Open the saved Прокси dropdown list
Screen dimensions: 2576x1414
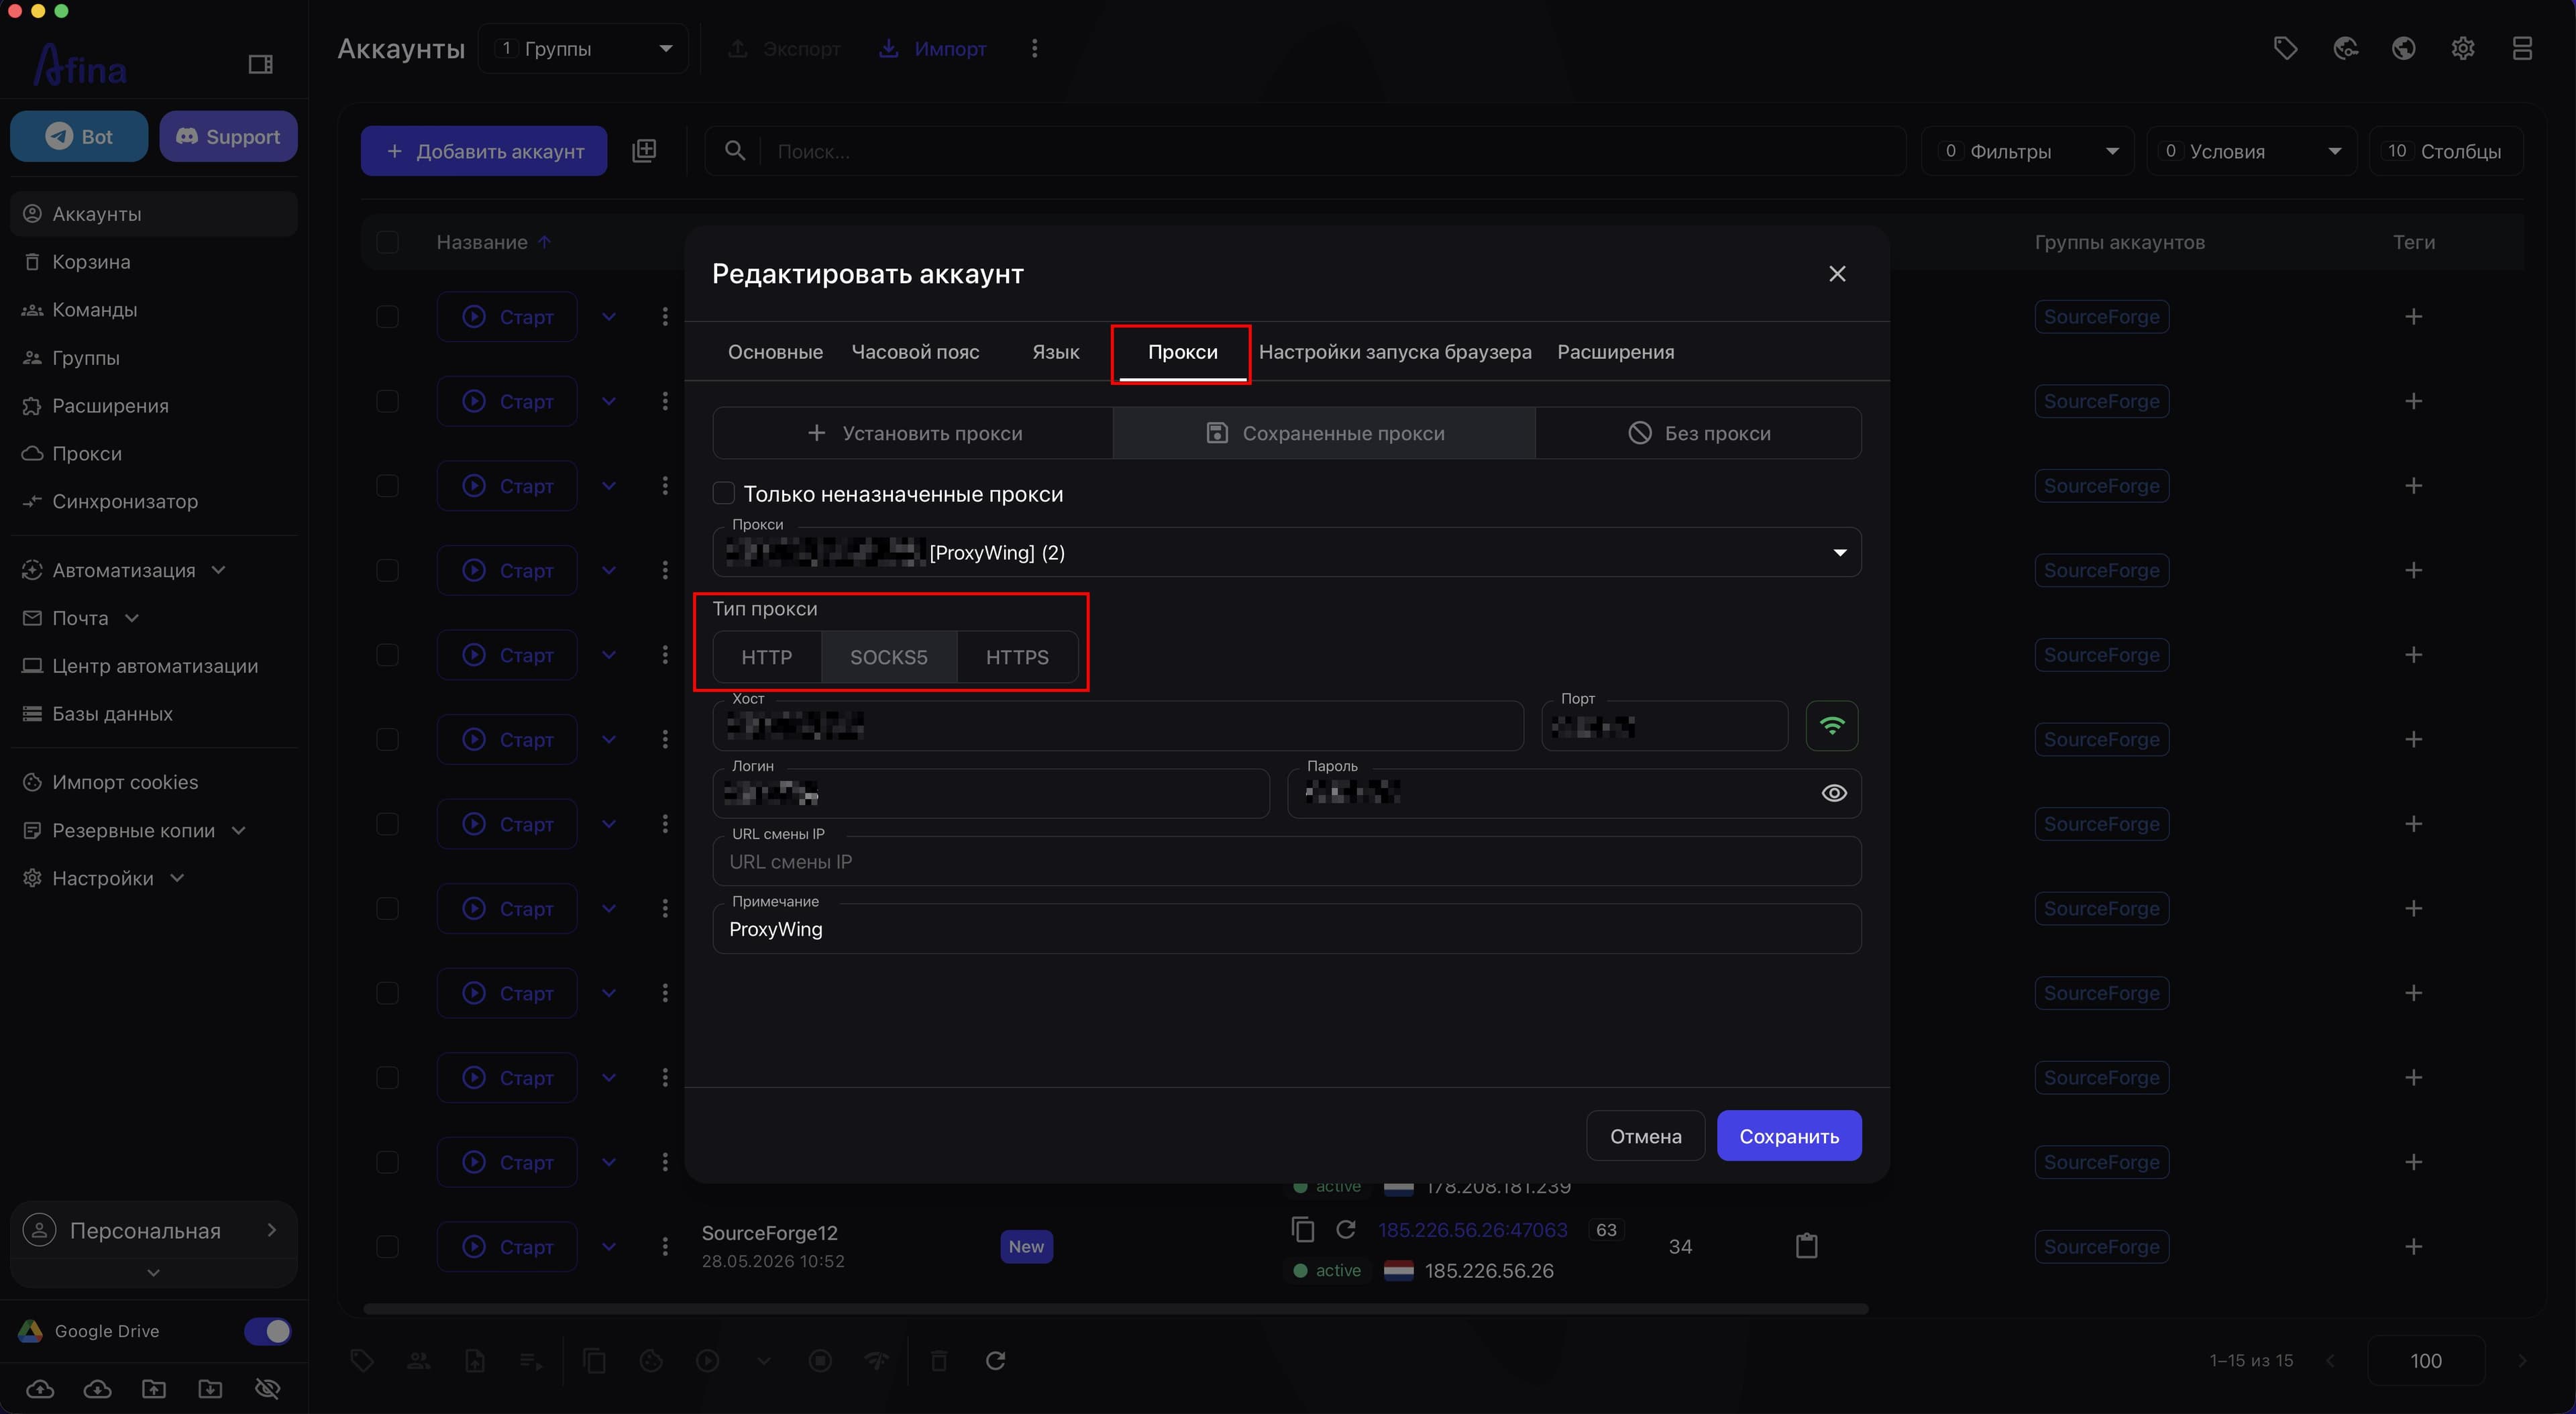(x=1286, y=552)
